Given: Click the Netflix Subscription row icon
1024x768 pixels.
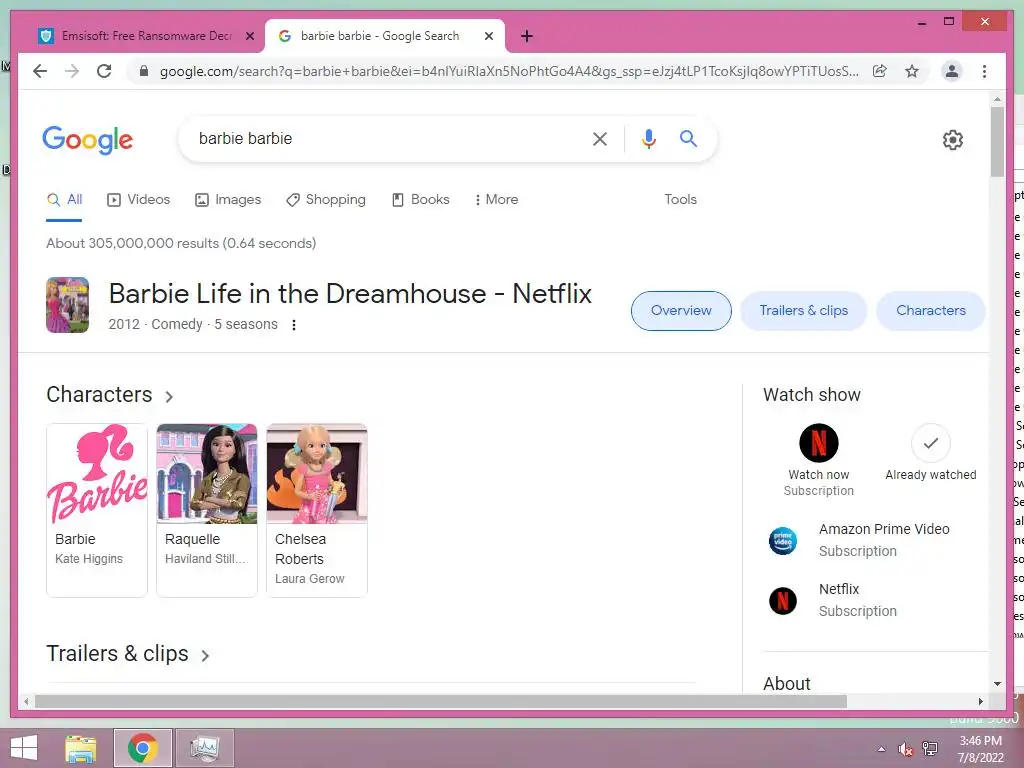Looking at the screenshot, I should pos(782,601).
